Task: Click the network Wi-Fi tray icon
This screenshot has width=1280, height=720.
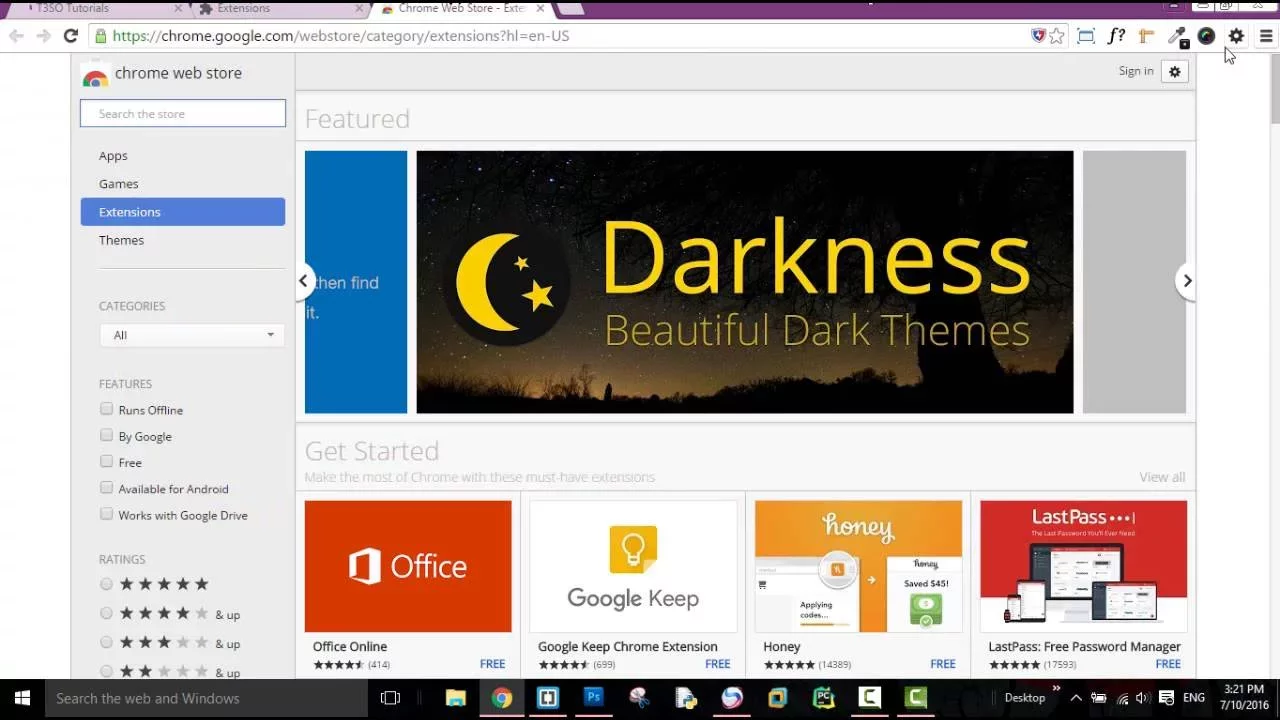Action: (x=1121, y=698)
